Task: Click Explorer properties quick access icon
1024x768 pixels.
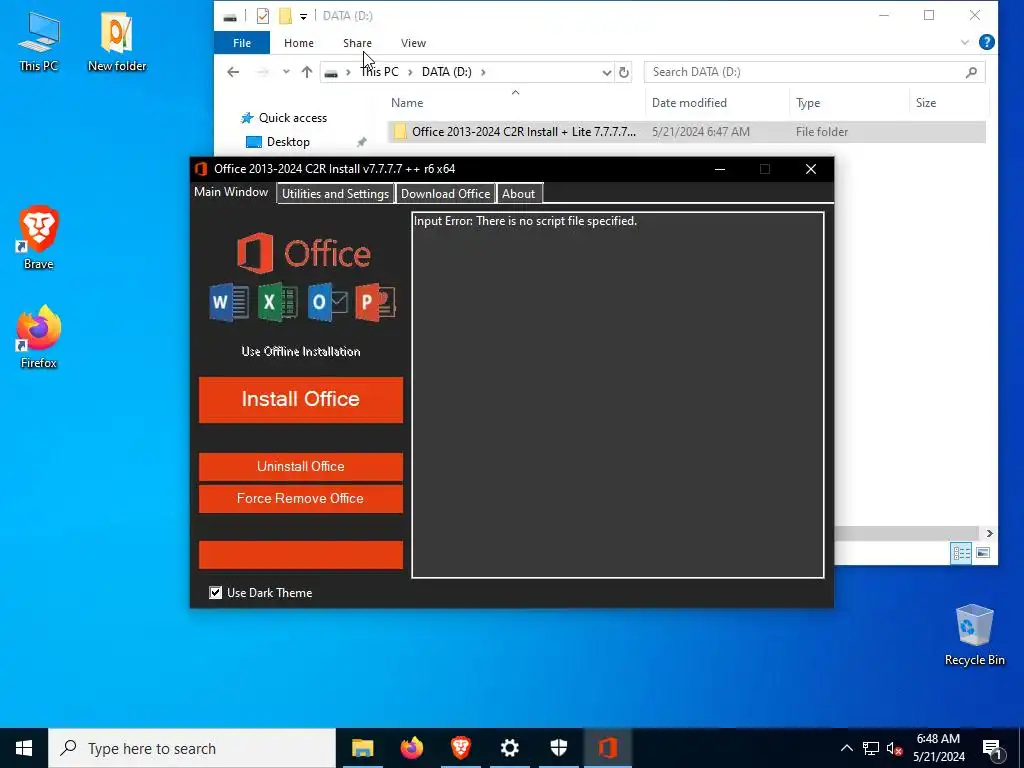Action: click(x=263, y=16)
